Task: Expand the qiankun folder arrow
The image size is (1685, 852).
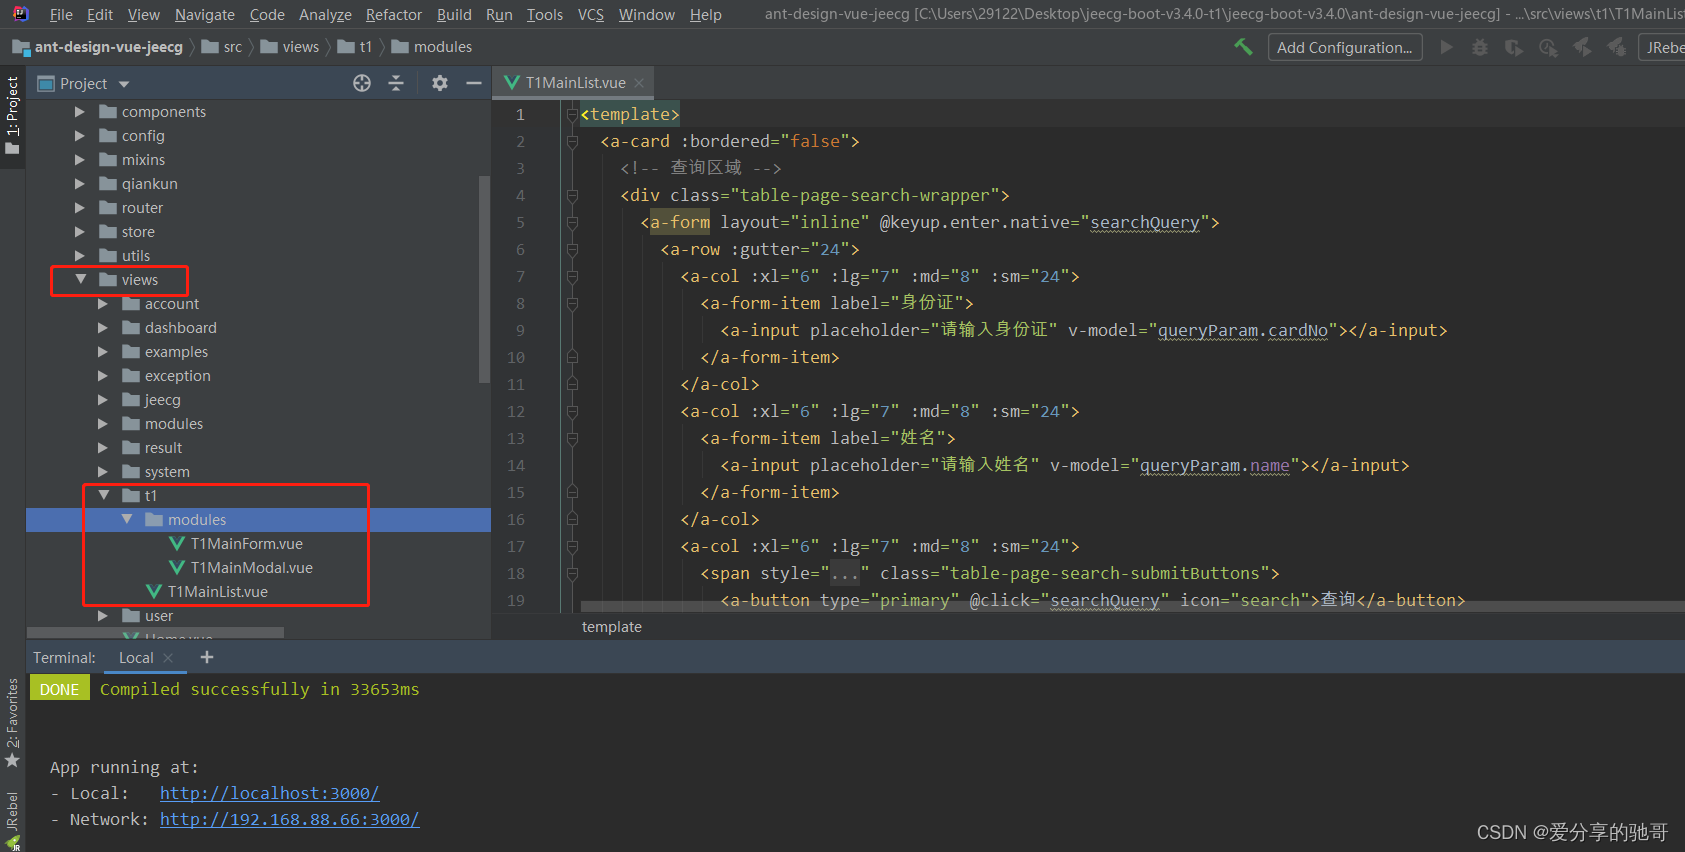Action: coord(80,184)
